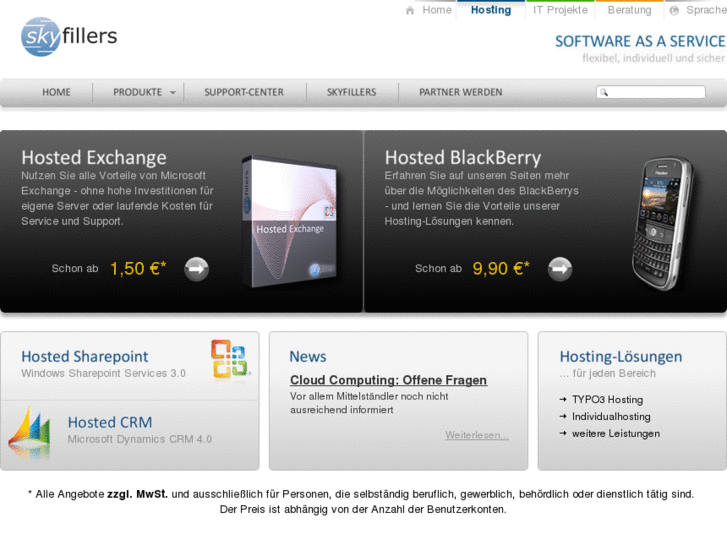
Task: Open Hosted Sharepoint link
Action: [x=85, y=356]
